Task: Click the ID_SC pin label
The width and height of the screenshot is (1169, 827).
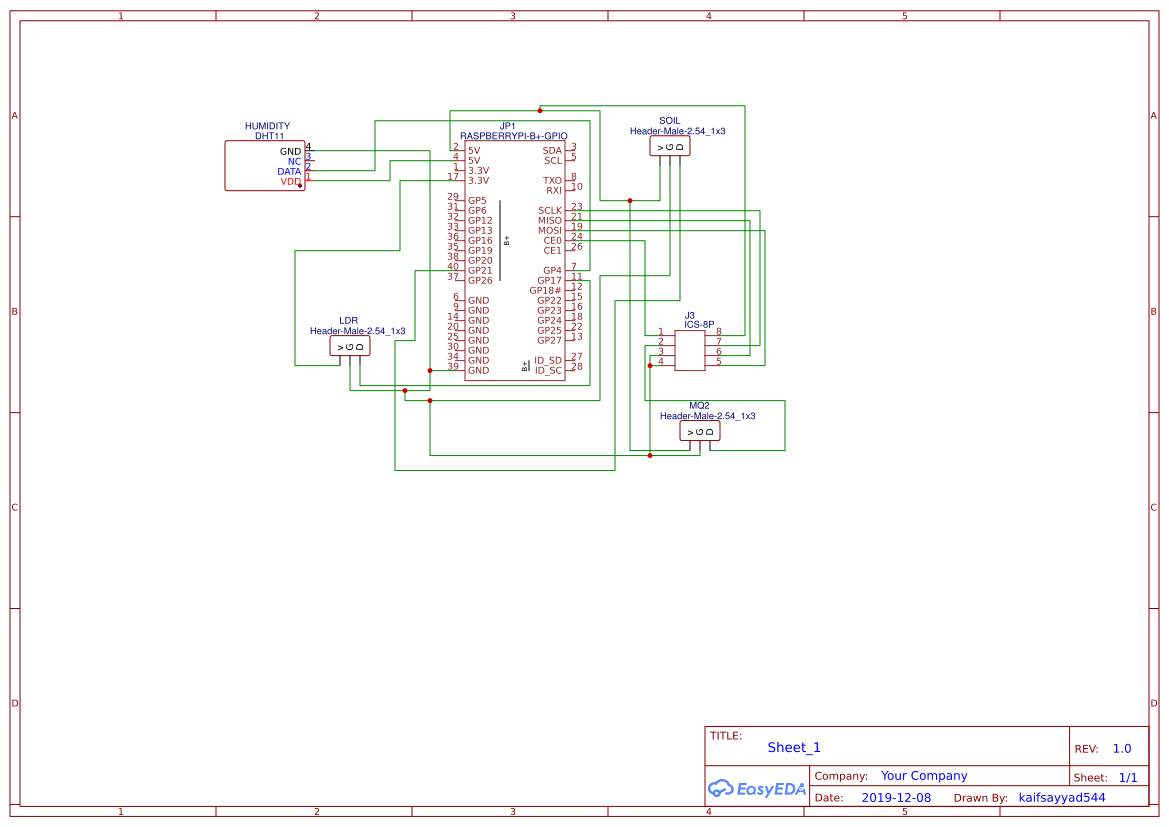Action: coord(548,371)
